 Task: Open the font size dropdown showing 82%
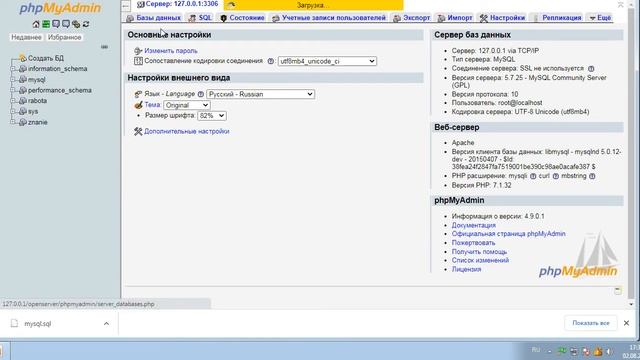[211, 116]
